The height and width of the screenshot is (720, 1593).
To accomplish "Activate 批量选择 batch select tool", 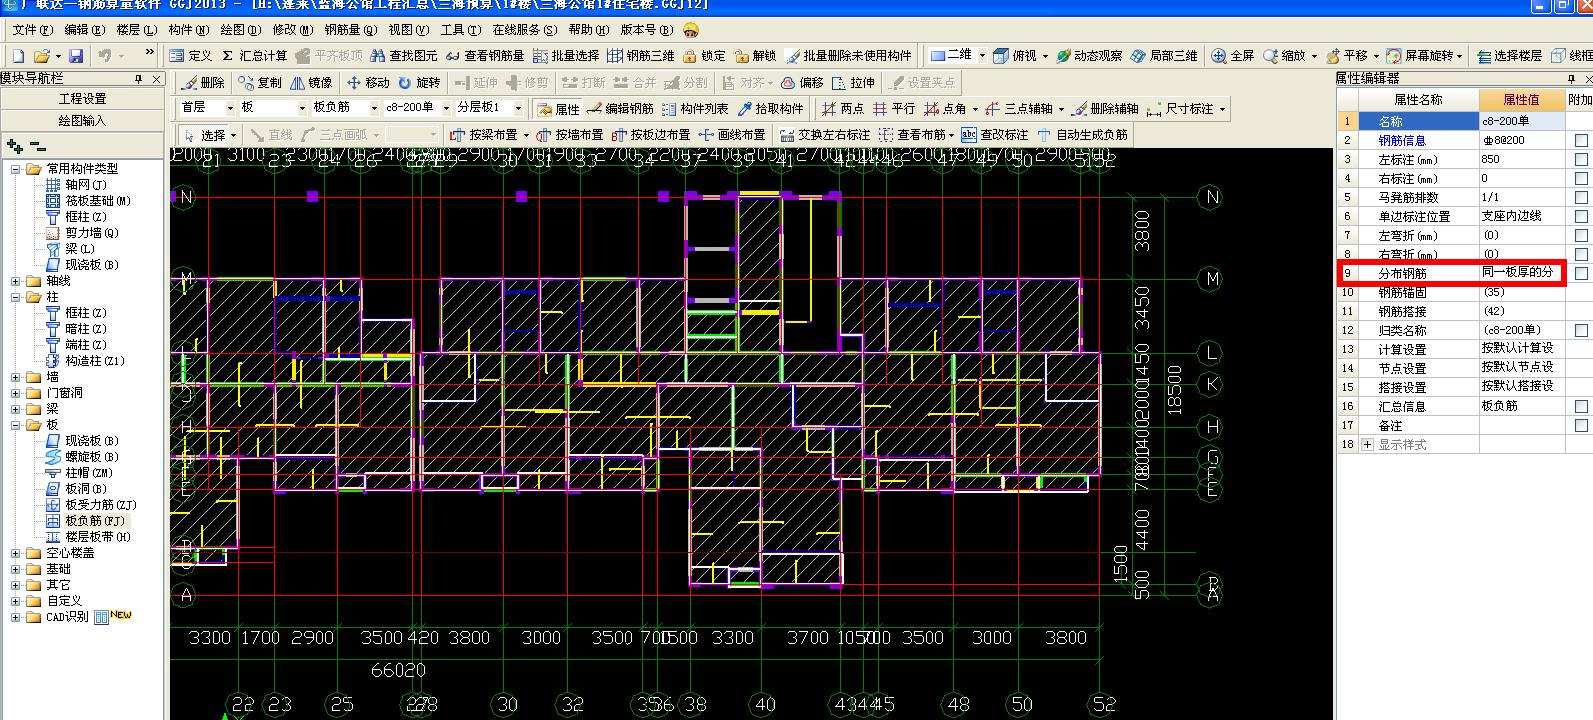I will 566,56.
